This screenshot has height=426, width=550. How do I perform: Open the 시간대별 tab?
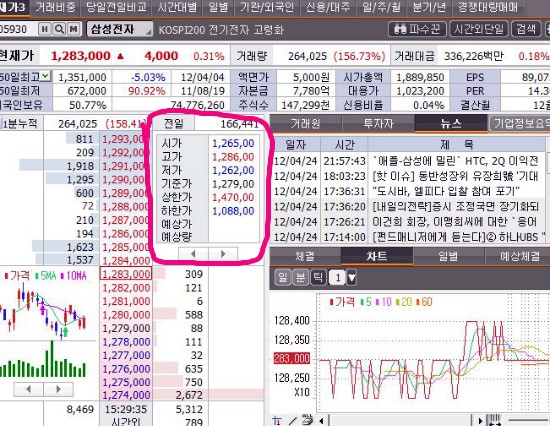(x=177, y=7)
